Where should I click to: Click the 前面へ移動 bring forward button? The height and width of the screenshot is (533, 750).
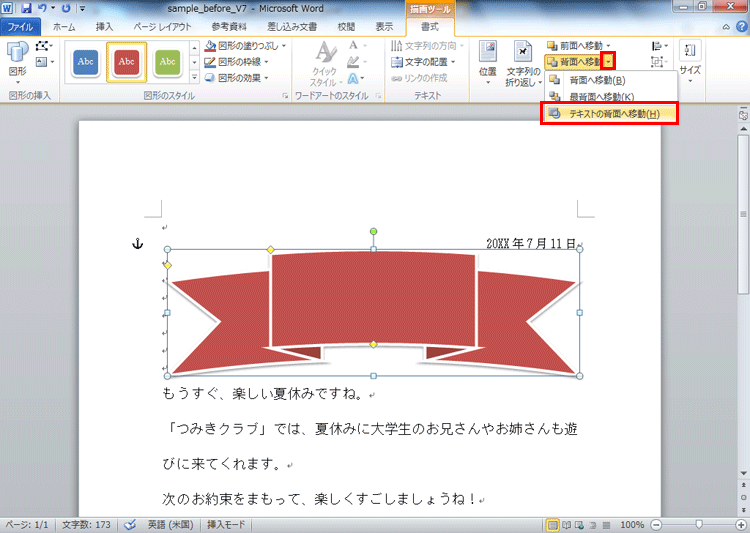(575, 46)
